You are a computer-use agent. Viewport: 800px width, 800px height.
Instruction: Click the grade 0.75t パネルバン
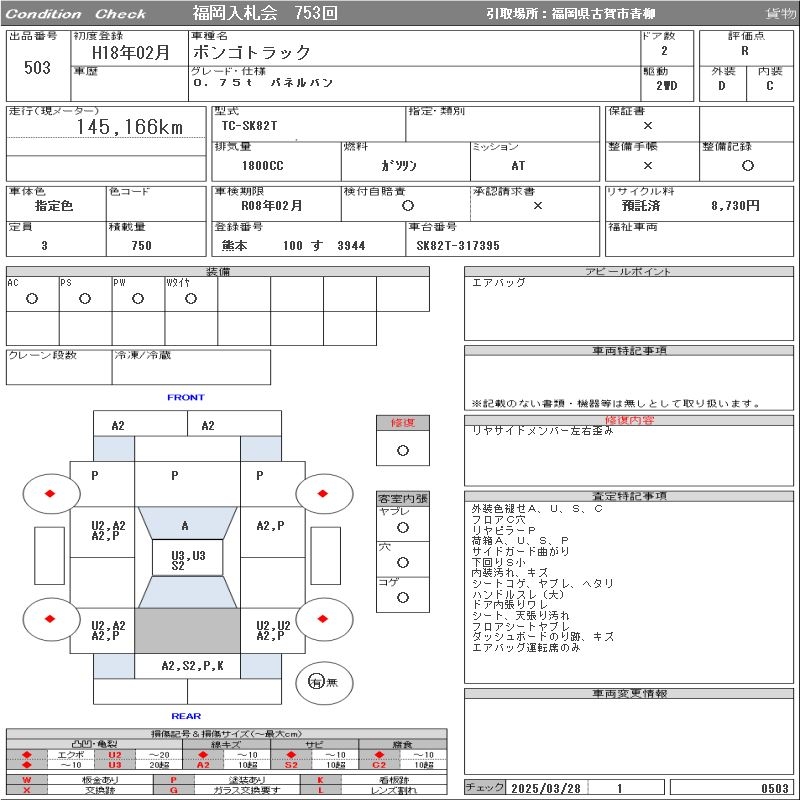point(263,83)
